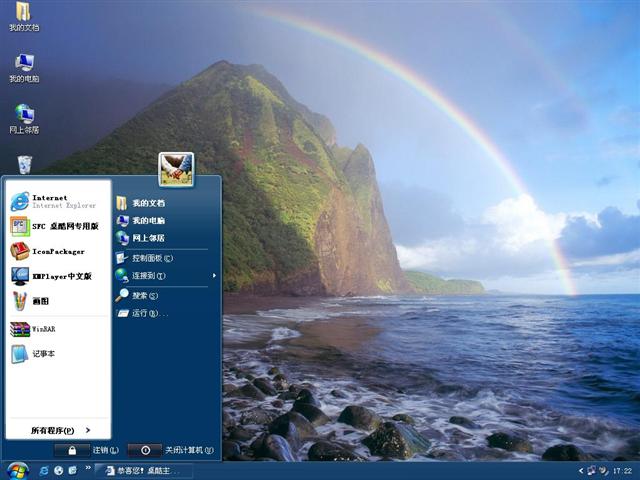Viewport: 640px width, 480px height.
Task: Start 画图 (Paint) from the Start menu
Action: (58, 301)
